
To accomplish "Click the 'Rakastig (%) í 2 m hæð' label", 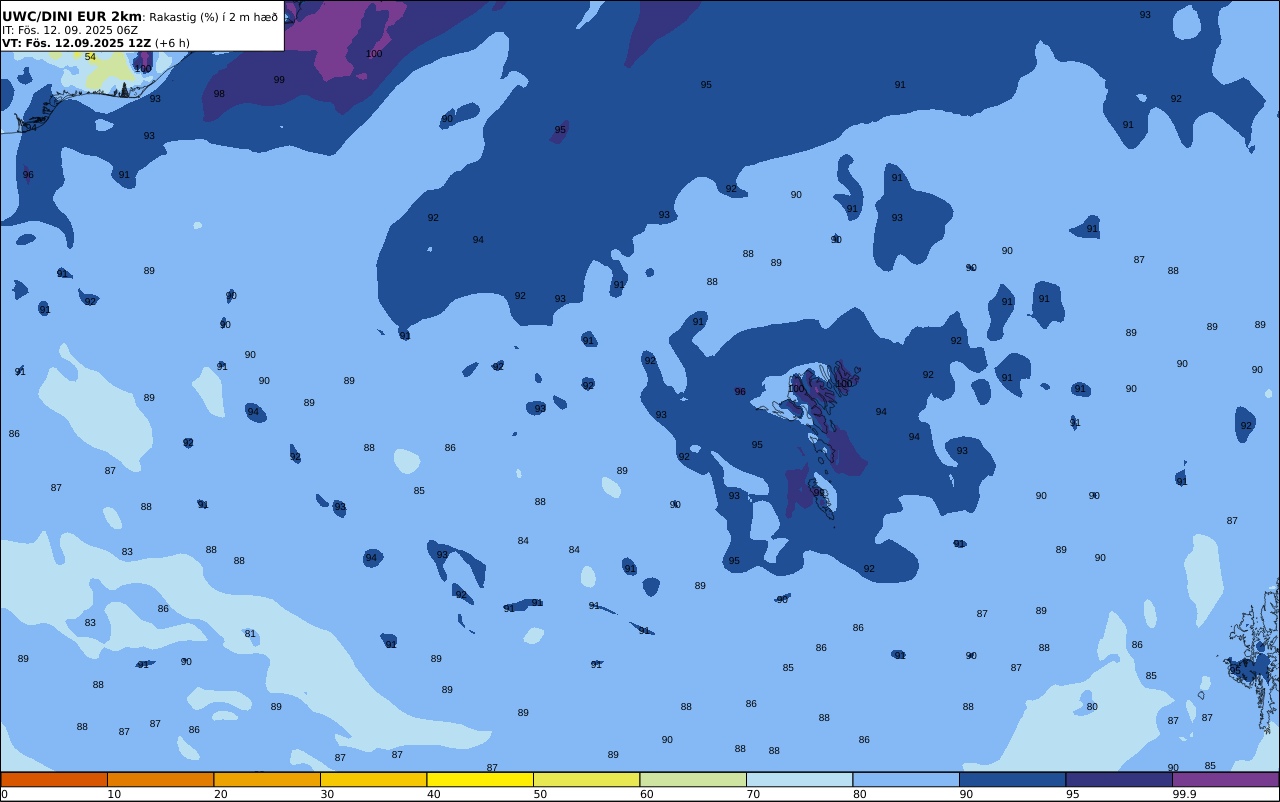I will coord(214,17).
